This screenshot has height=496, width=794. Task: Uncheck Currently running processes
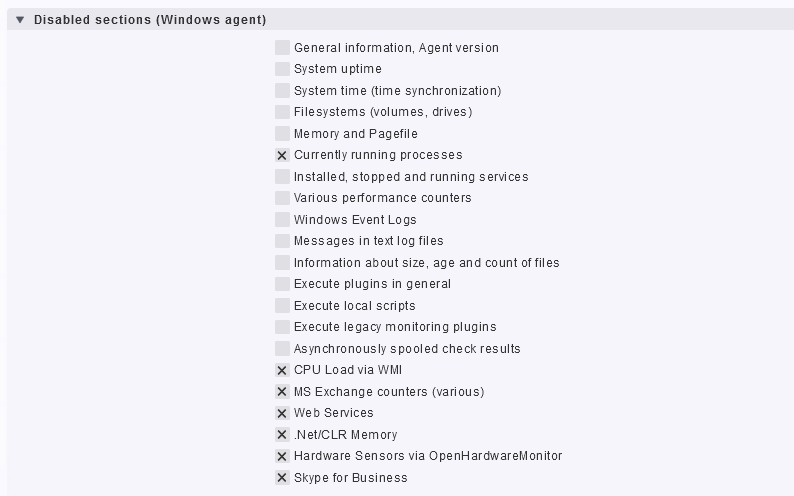point(282,155)
